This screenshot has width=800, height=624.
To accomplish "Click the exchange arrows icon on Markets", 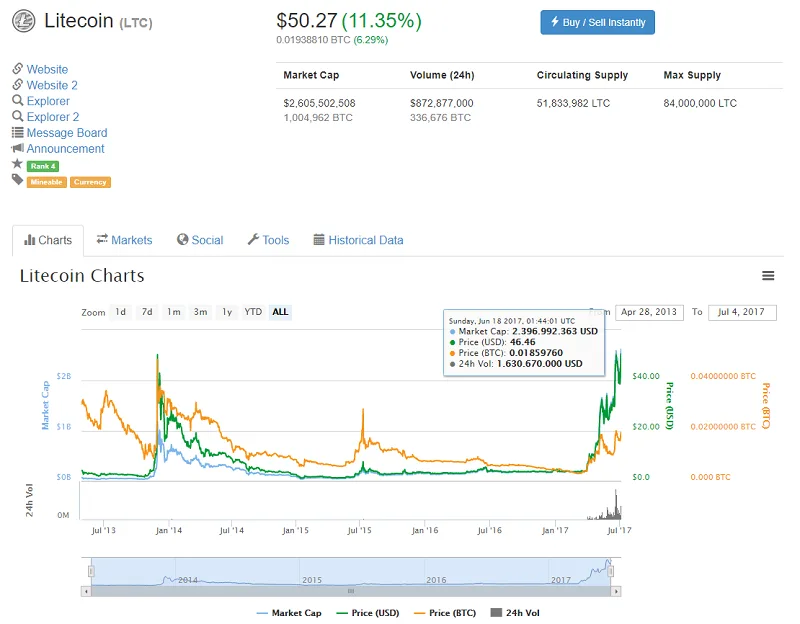I will point(103,239).
